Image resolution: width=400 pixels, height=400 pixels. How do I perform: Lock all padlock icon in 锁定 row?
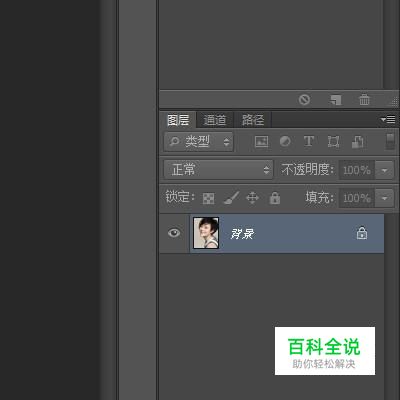pos(275,198)
